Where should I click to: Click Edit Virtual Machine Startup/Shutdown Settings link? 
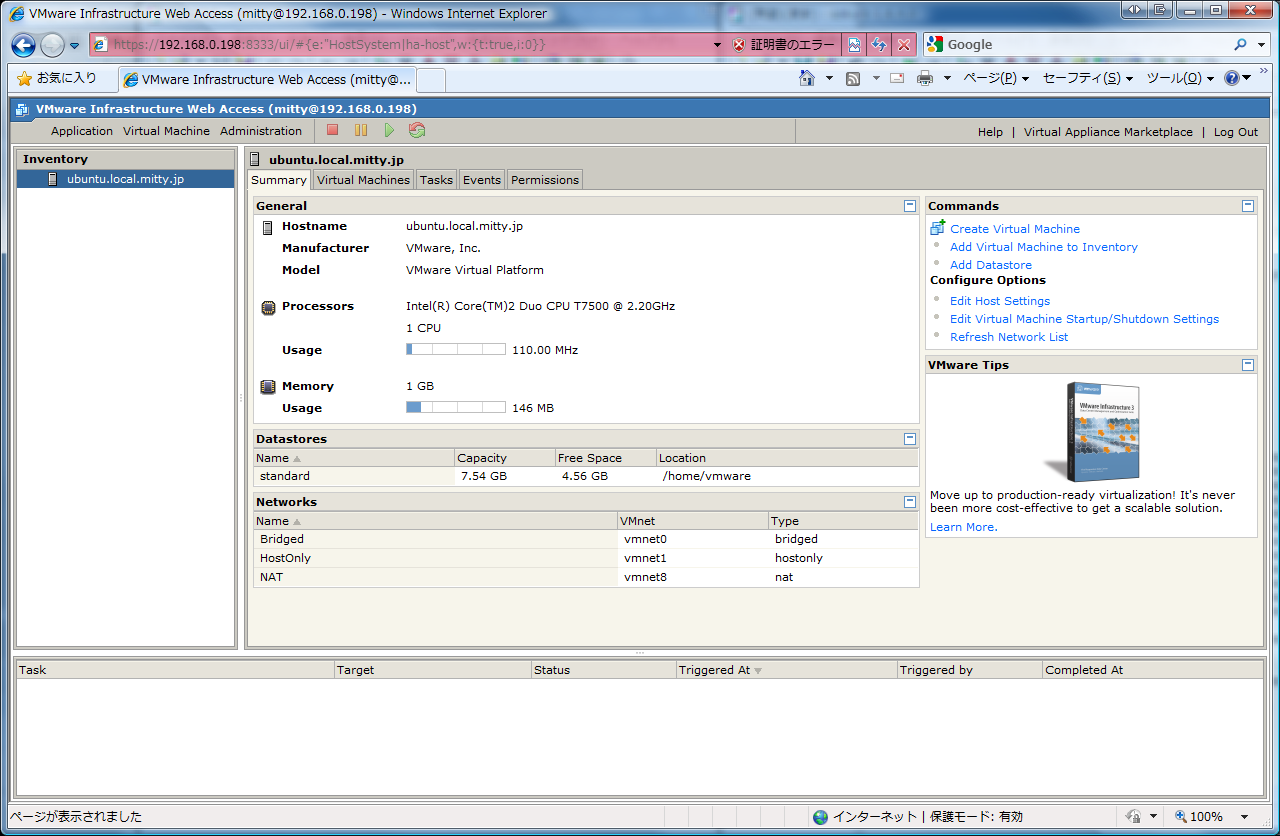click(1085, 319)
